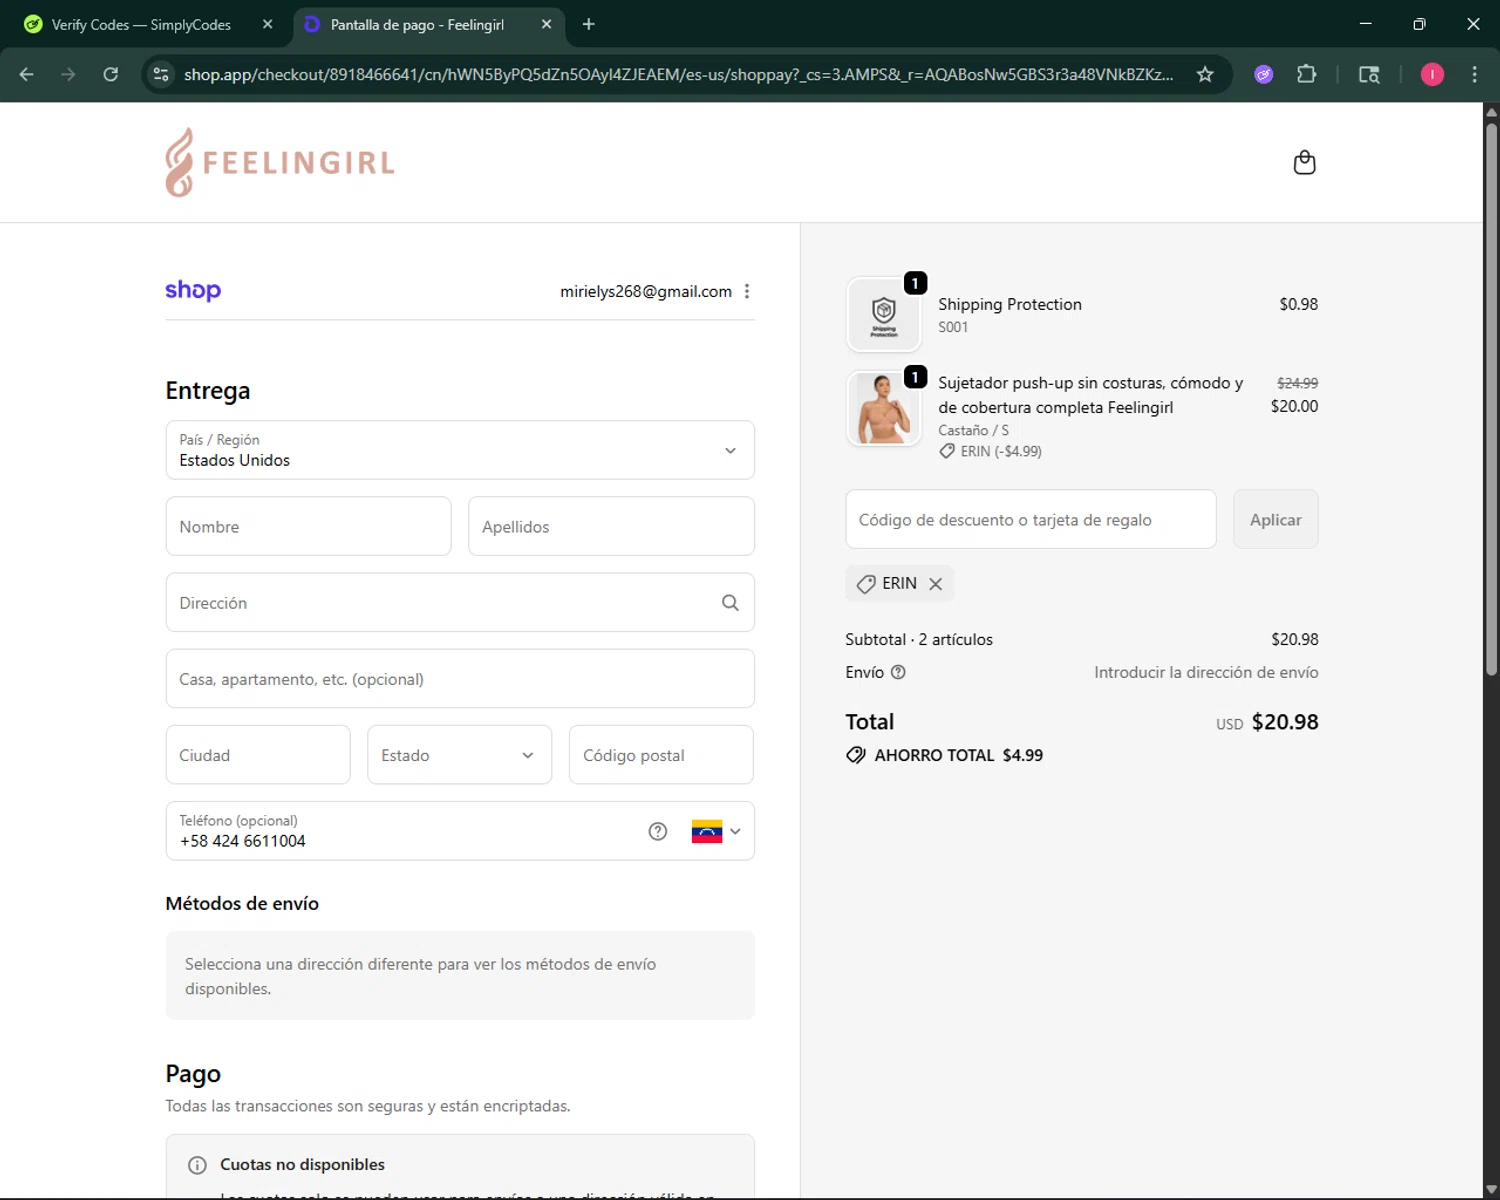Open browser Extensions puzzle icon
The height and width of the screenshot is (1200, 1500).
[1306, 74]
